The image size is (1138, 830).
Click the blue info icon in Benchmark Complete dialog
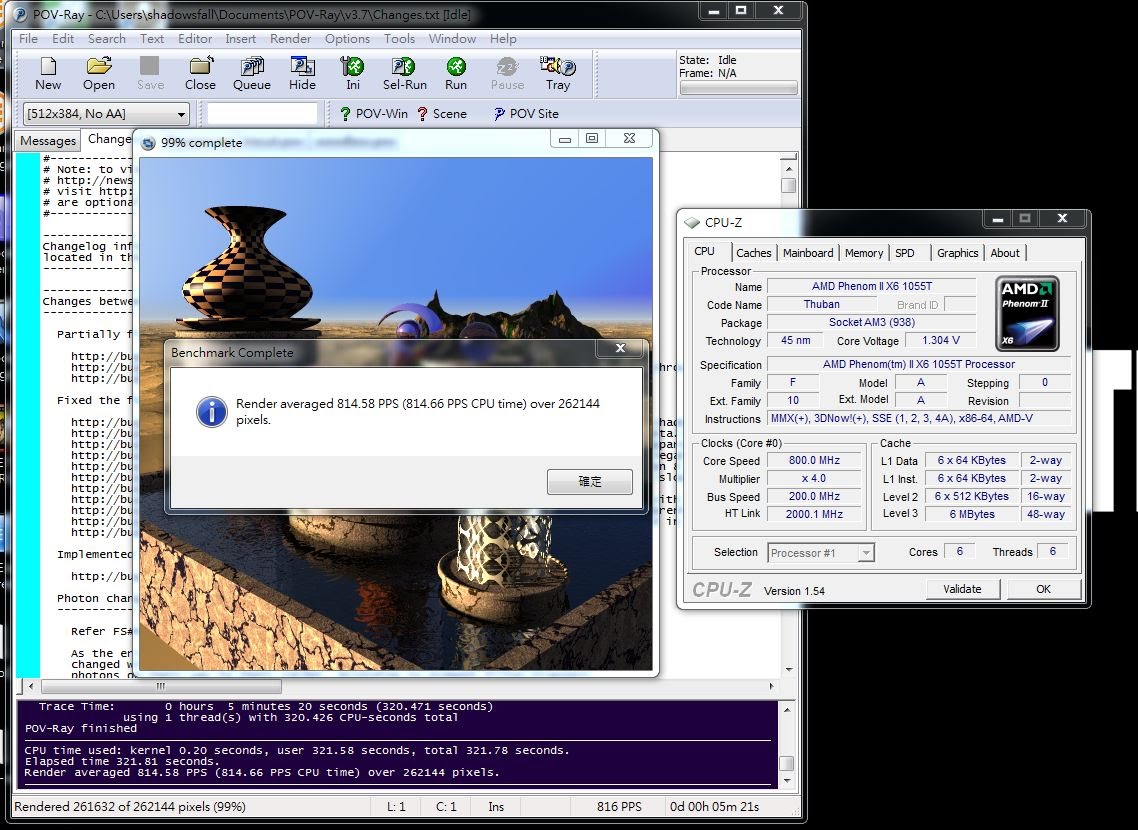[x=211, y=412]
